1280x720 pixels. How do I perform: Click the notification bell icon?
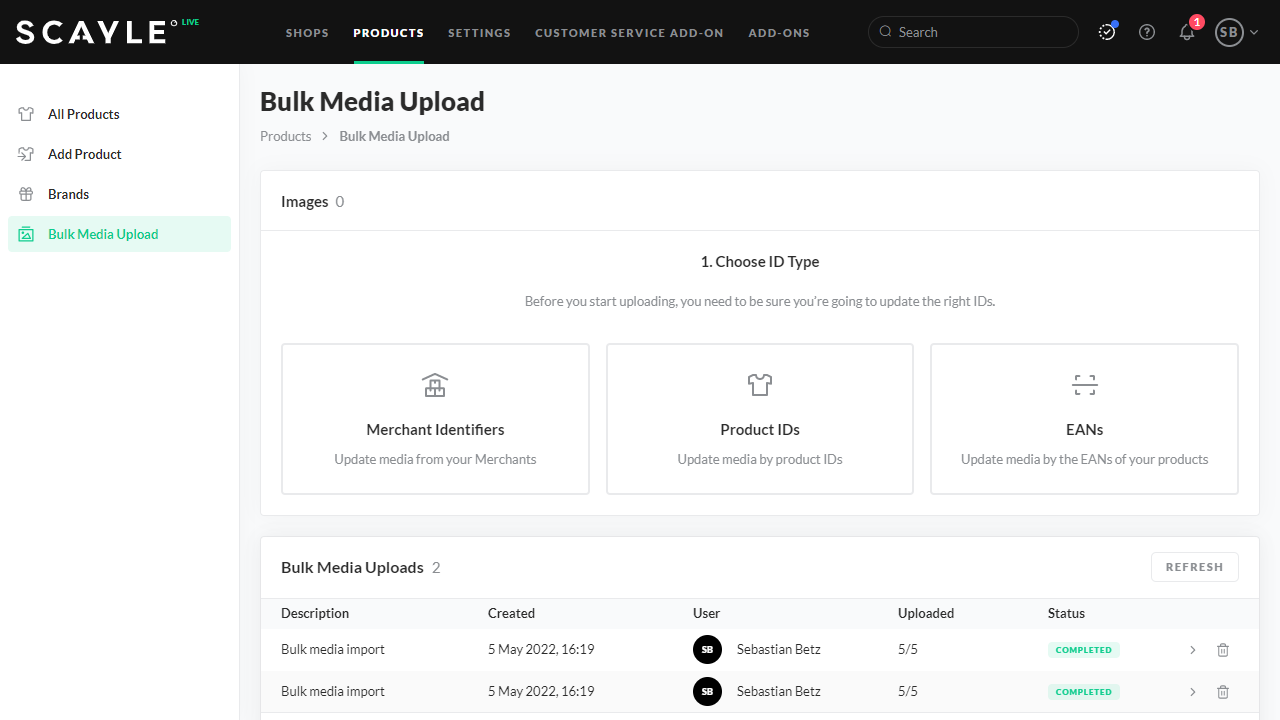pos(1187,32)
